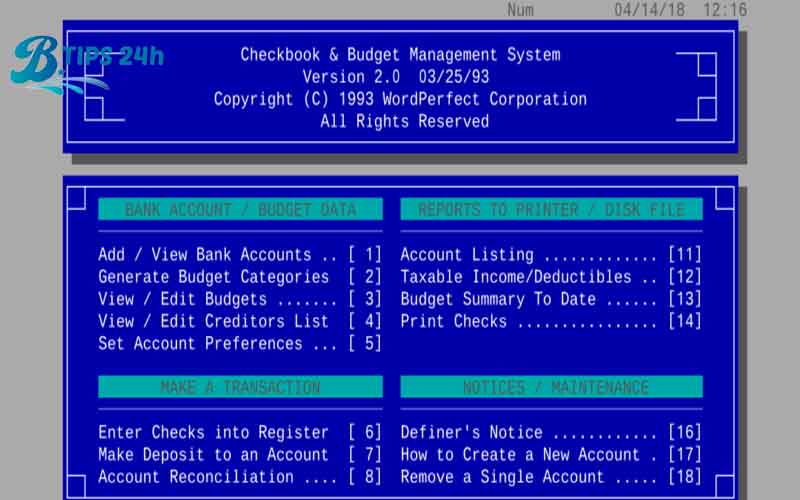Click the 12:16 clock display
The height and width of the screenshot is (500, 800).
725,10
